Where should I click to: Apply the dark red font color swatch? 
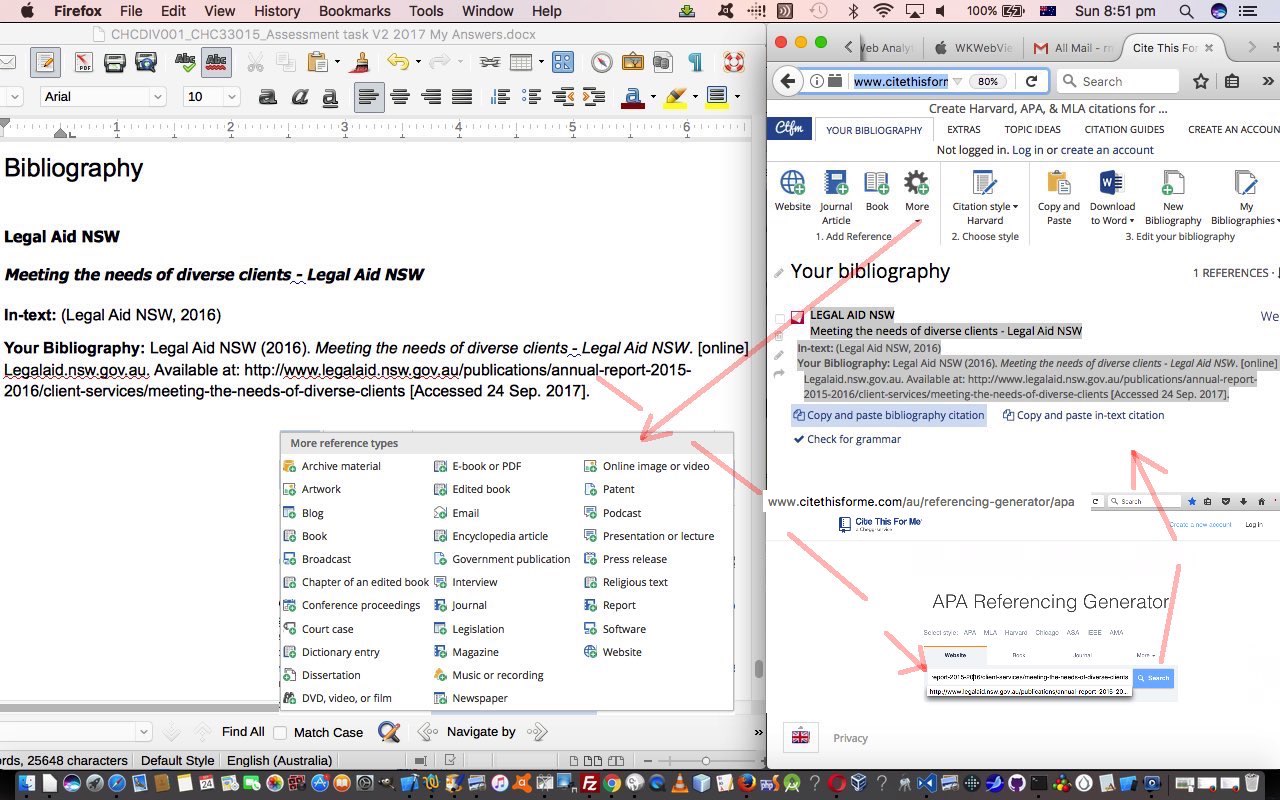tap(632, 97)
